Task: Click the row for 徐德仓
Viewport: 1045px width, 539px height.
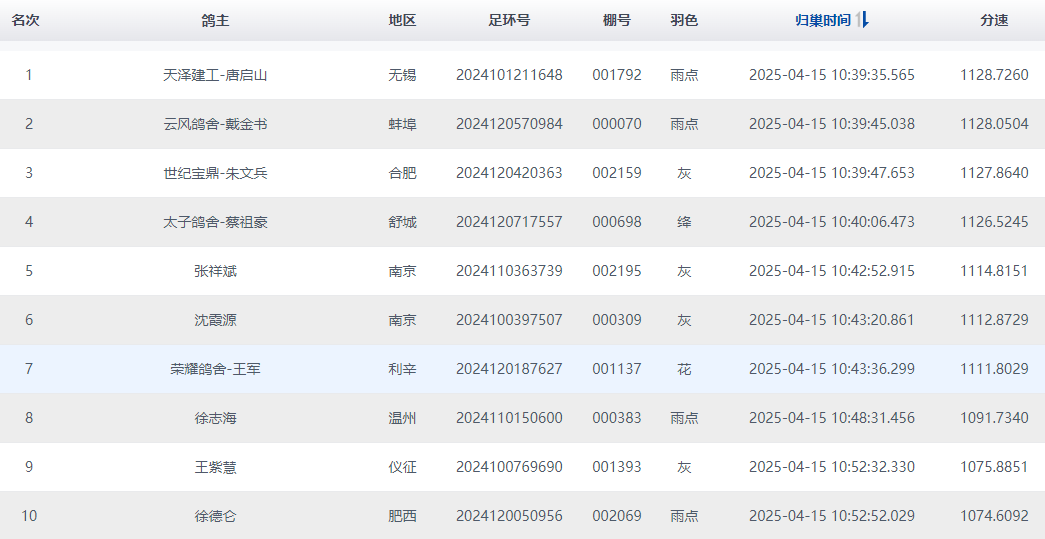Action: pyautogui.click(x=522, y=516)
